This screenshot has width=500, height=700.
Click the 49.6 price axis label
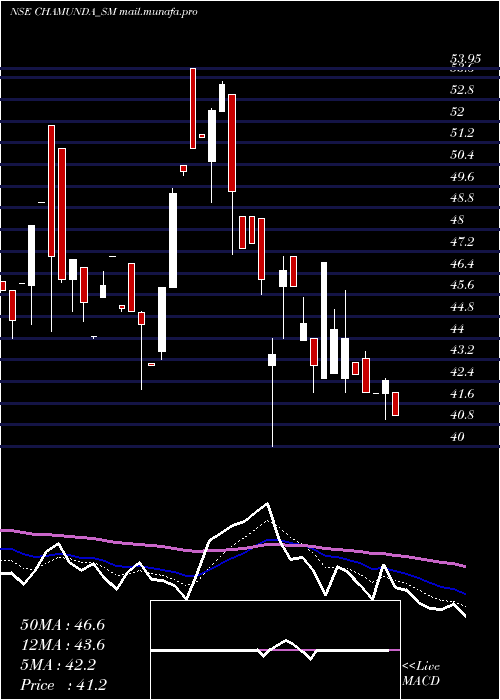coord(461,177)
